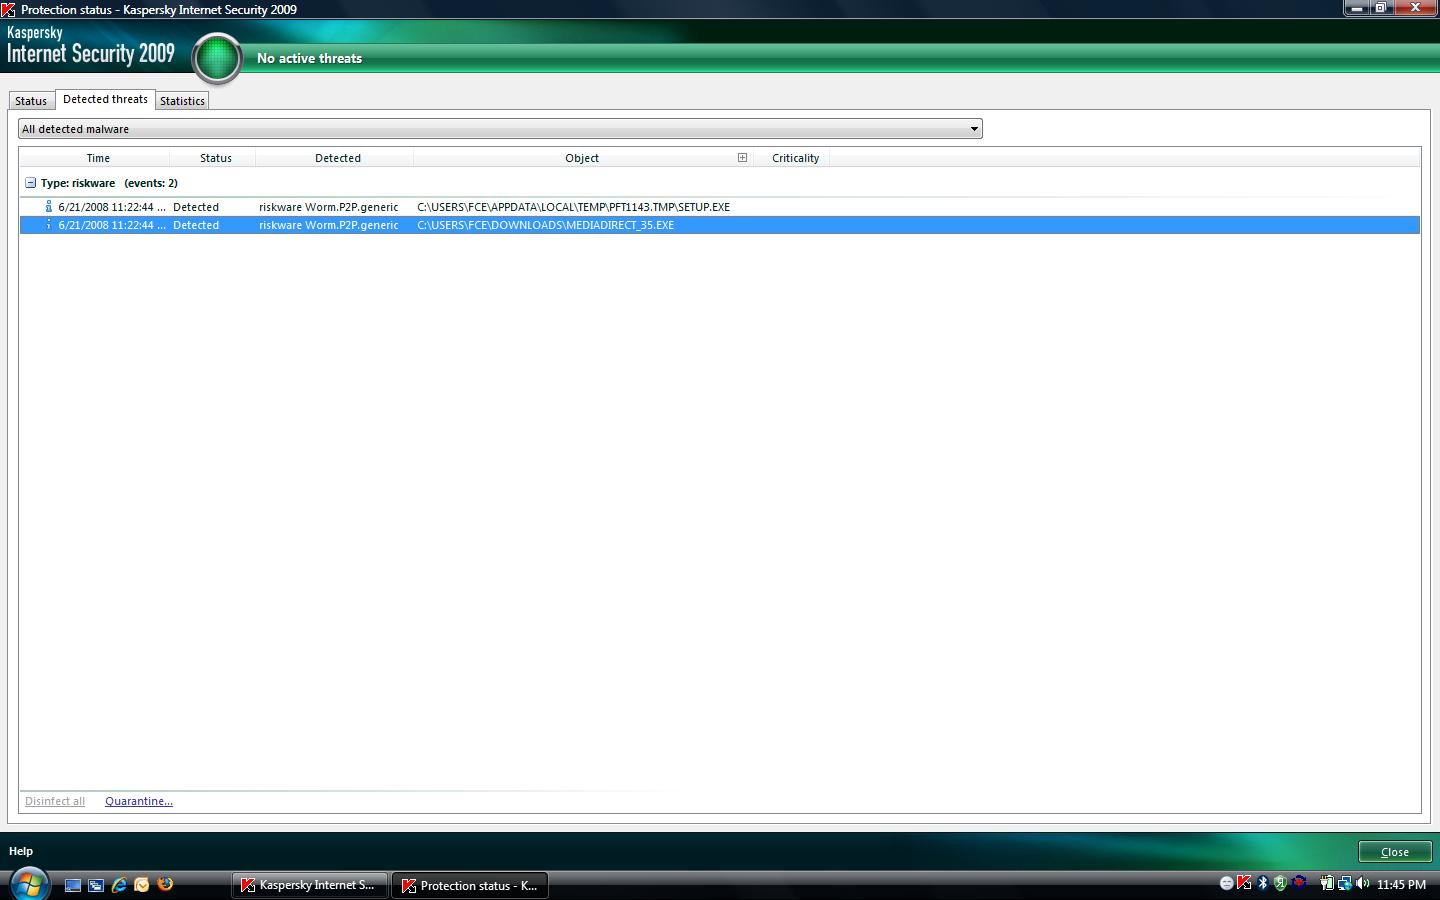
Task: Minimize the Protection status window
Action: pyautogui.click(x=1356, y=8)
